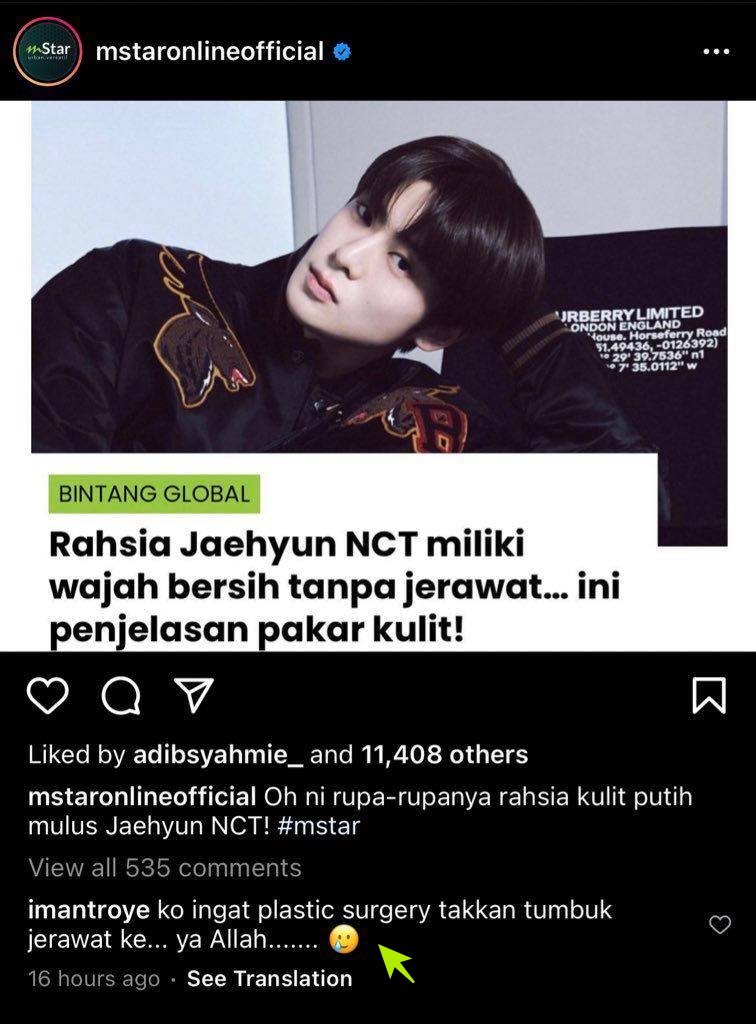This screenshot has width=756, height=1024.
Task: Open mstaronlineofficial profile from header
Action: [x=210, y=51]
